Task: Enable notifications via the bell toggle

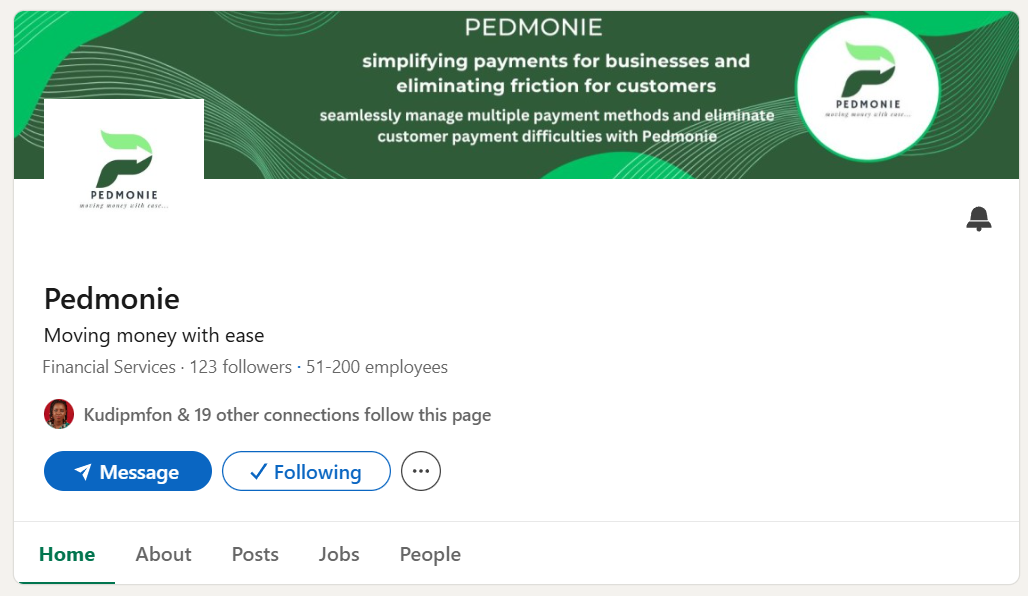Action: 979,218
